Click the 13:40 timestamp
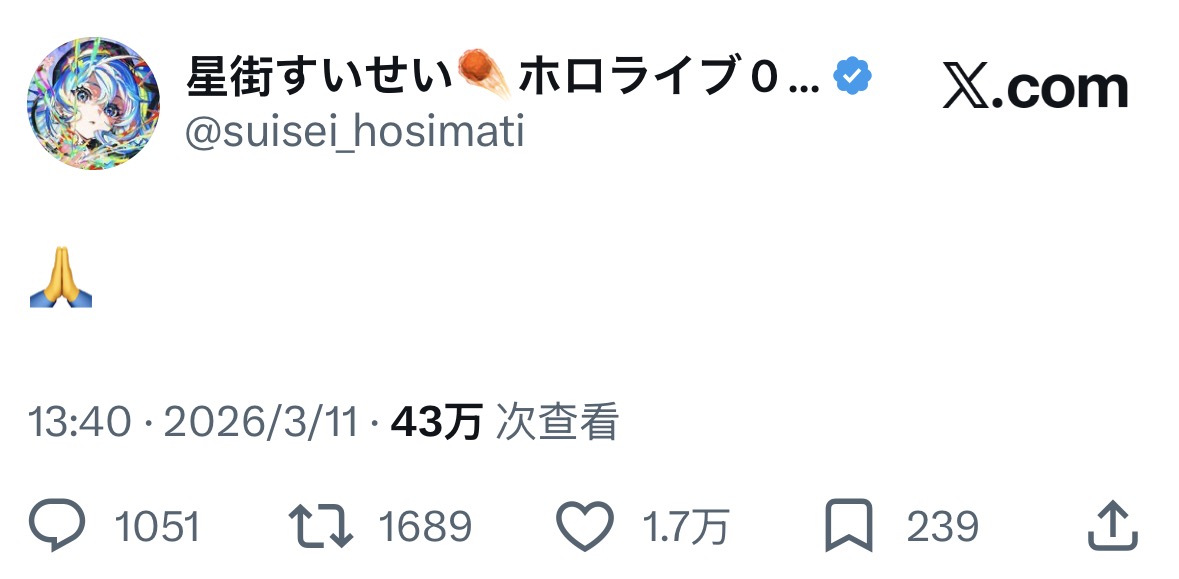 click(79, 423)
